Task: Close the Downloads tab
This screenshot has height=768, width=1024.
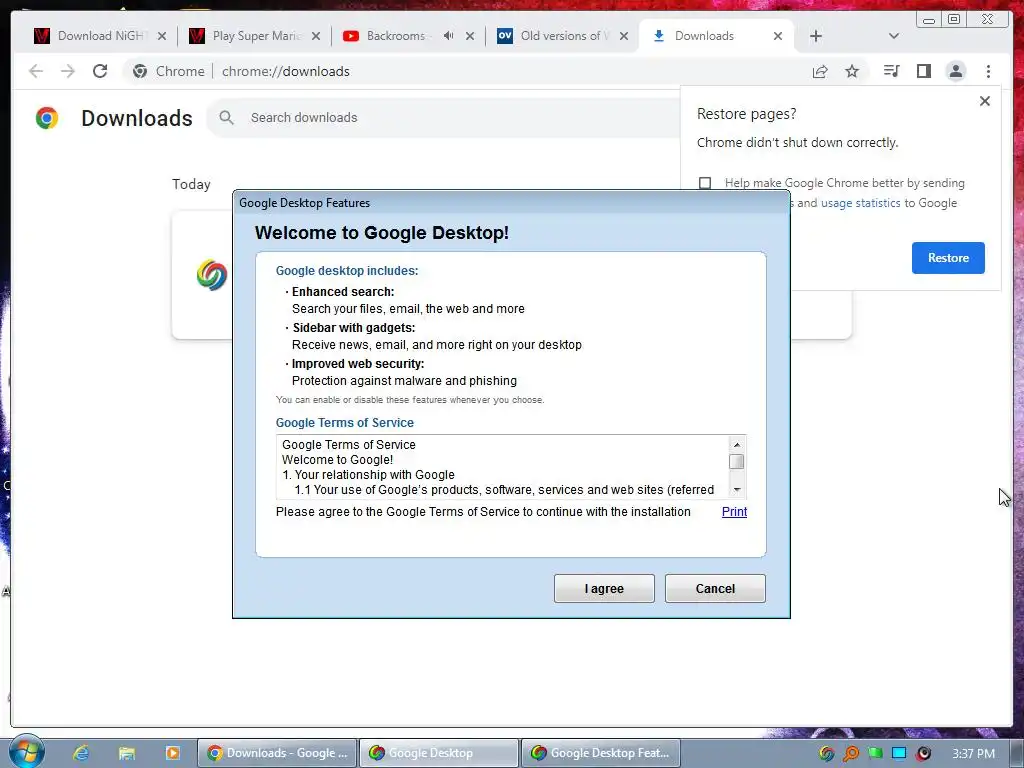Action: pyautogui.click(x=778, y=36)
